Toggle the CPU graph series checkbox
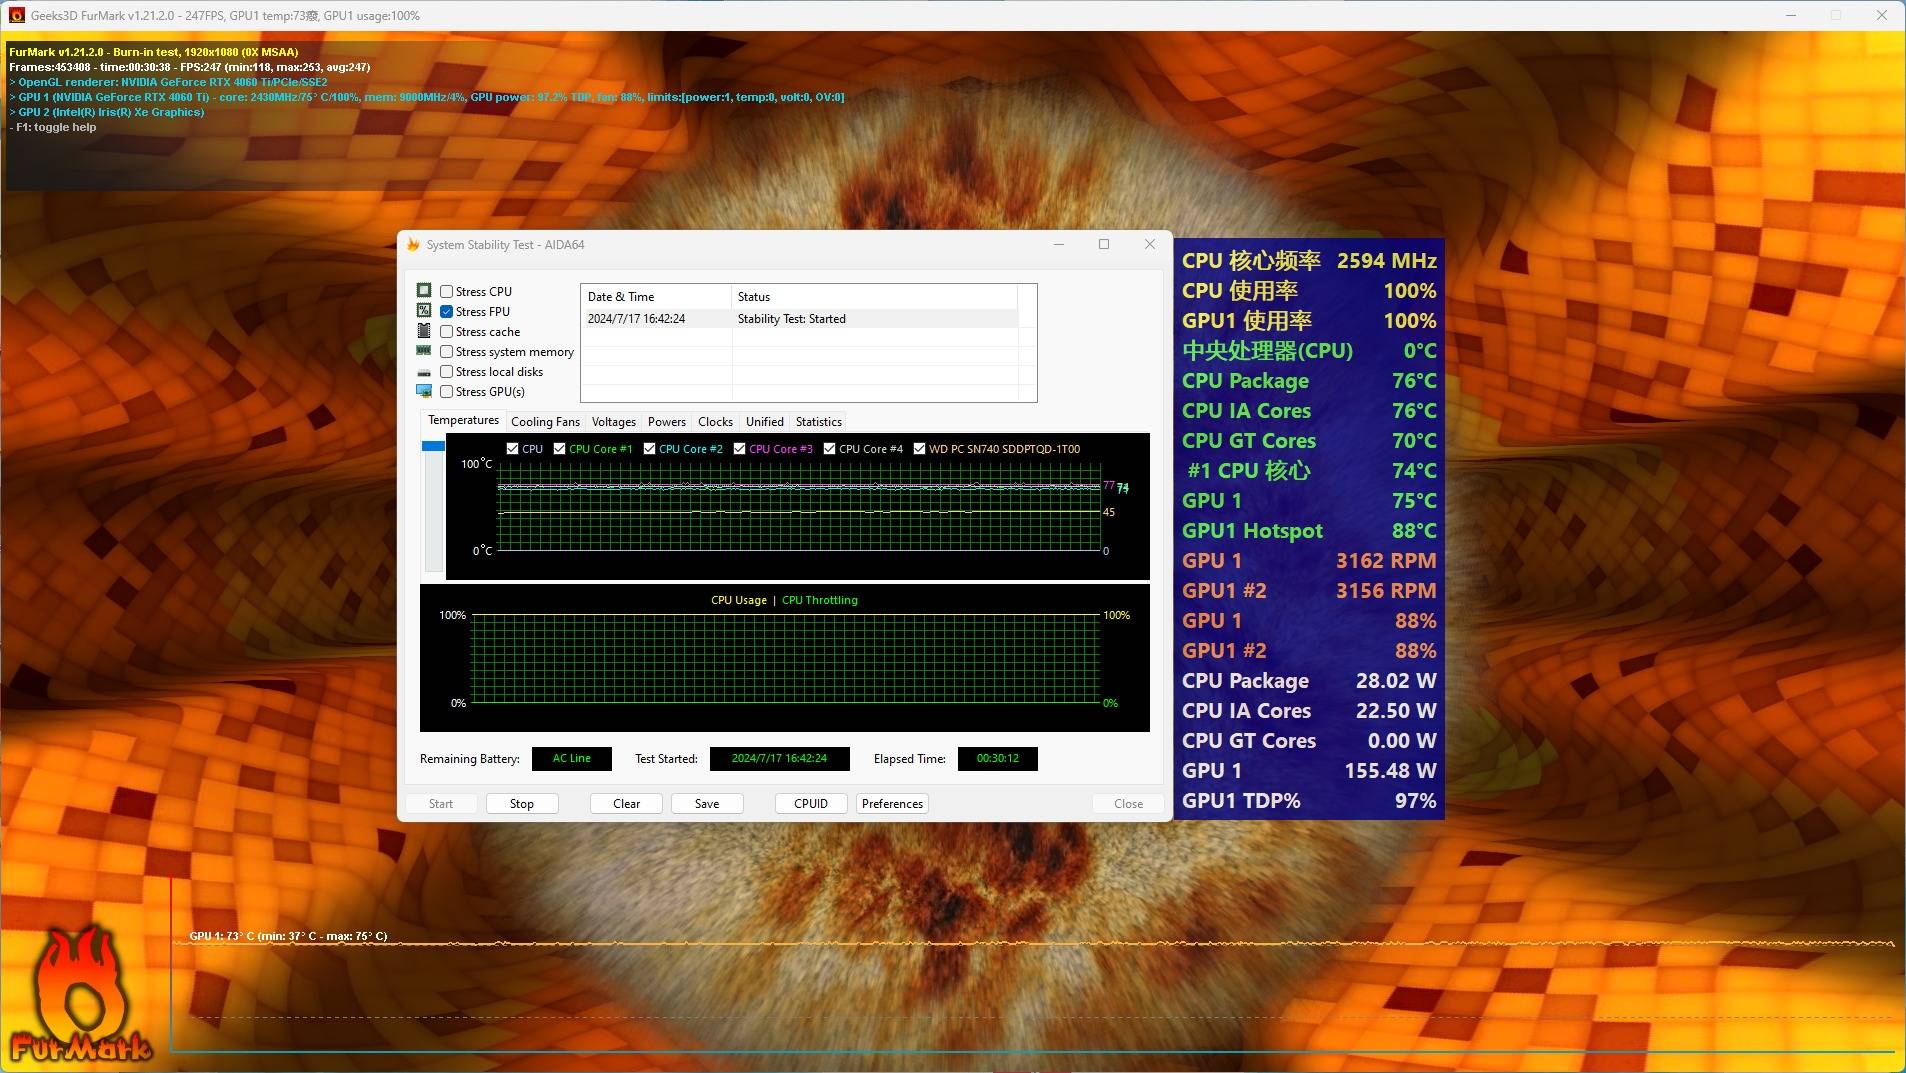Viewport: 1906px width, 1073px height. coord(513,449)
